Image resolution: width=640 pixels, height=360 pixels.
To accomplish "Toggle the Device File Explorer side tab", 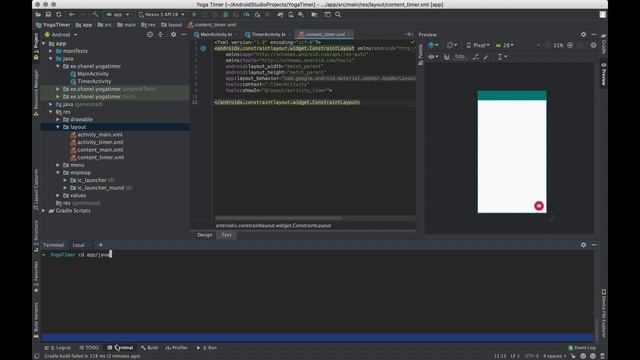I will tap(604, 313).
